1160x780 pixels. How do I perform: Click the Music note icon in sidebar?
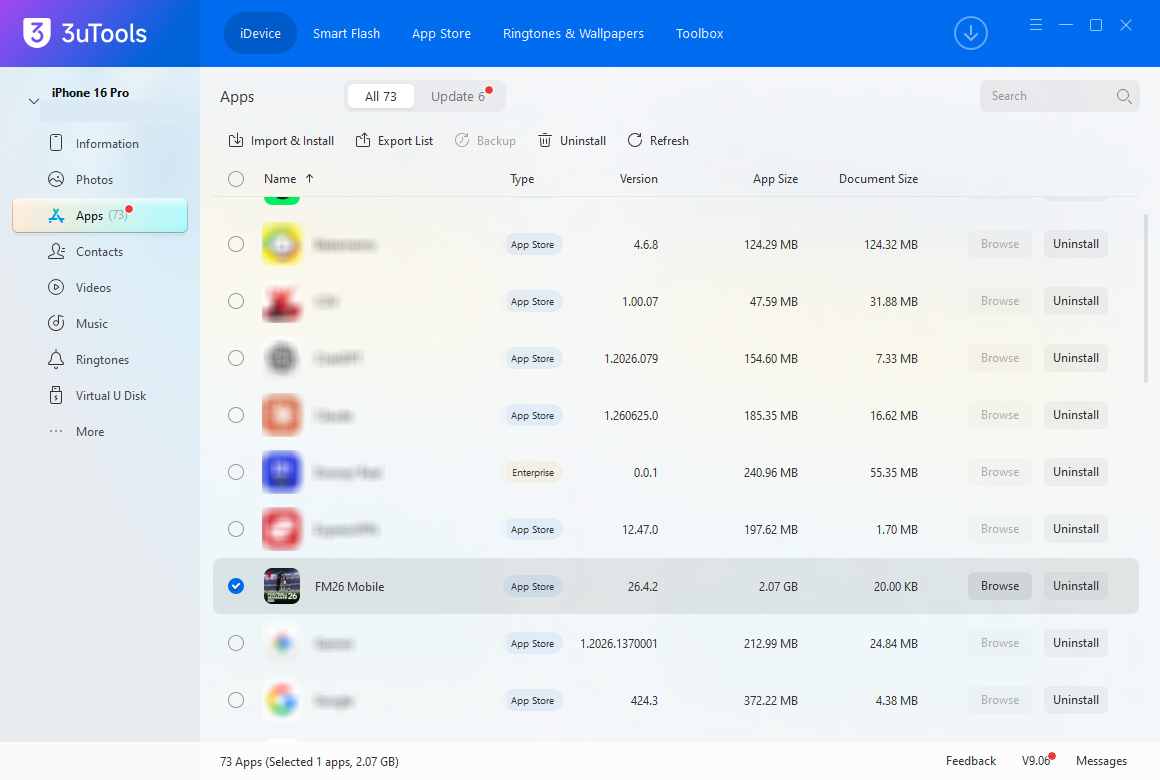tap(56, 323)
